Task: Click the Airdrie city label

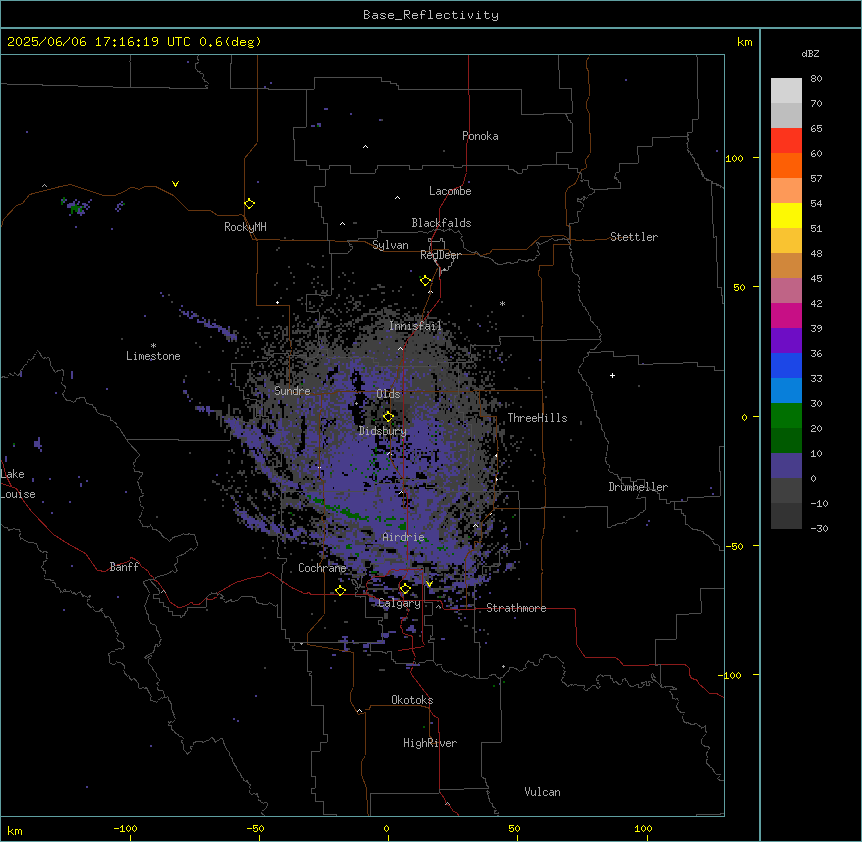Action: point(404,537)
